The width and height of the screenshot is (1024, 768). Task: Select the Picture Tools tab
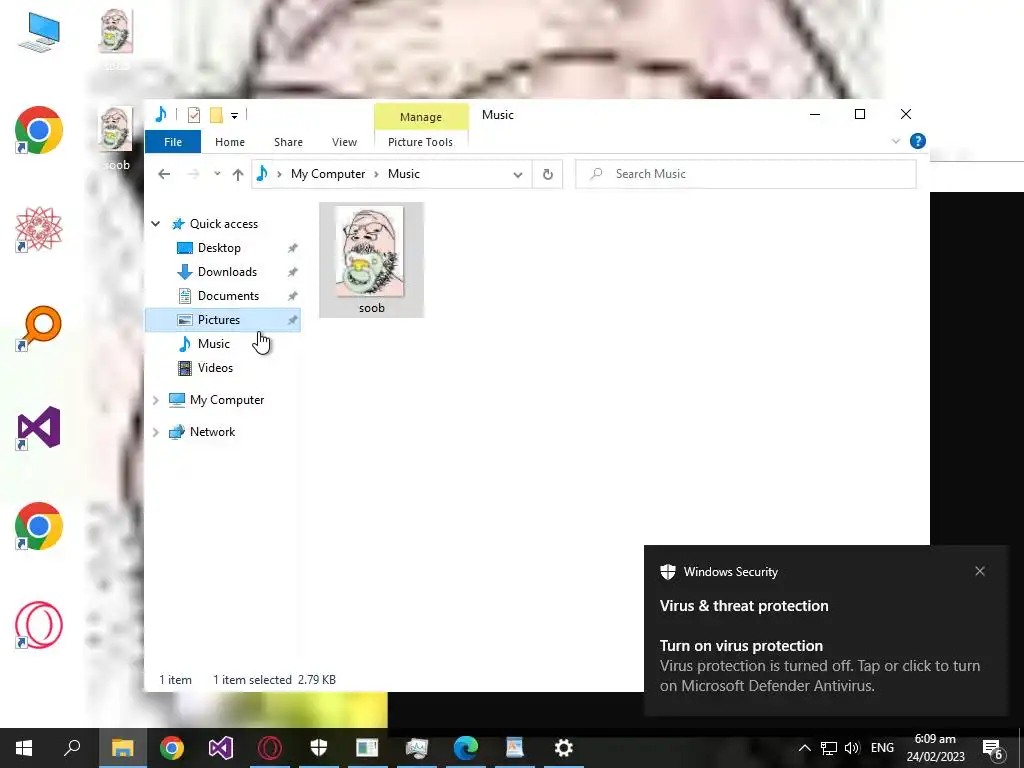click(420, 142)
